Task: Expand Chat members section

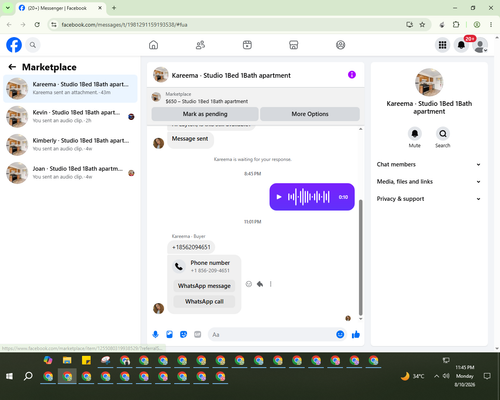Action: point(429,164)
